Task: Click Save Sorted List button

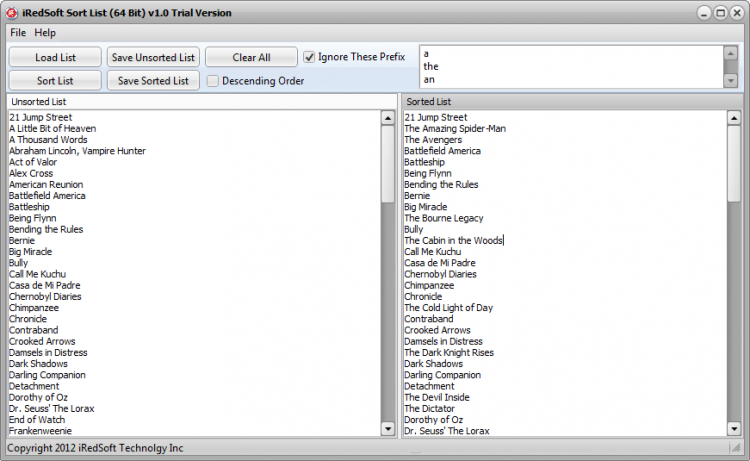Action: [153, 81]
